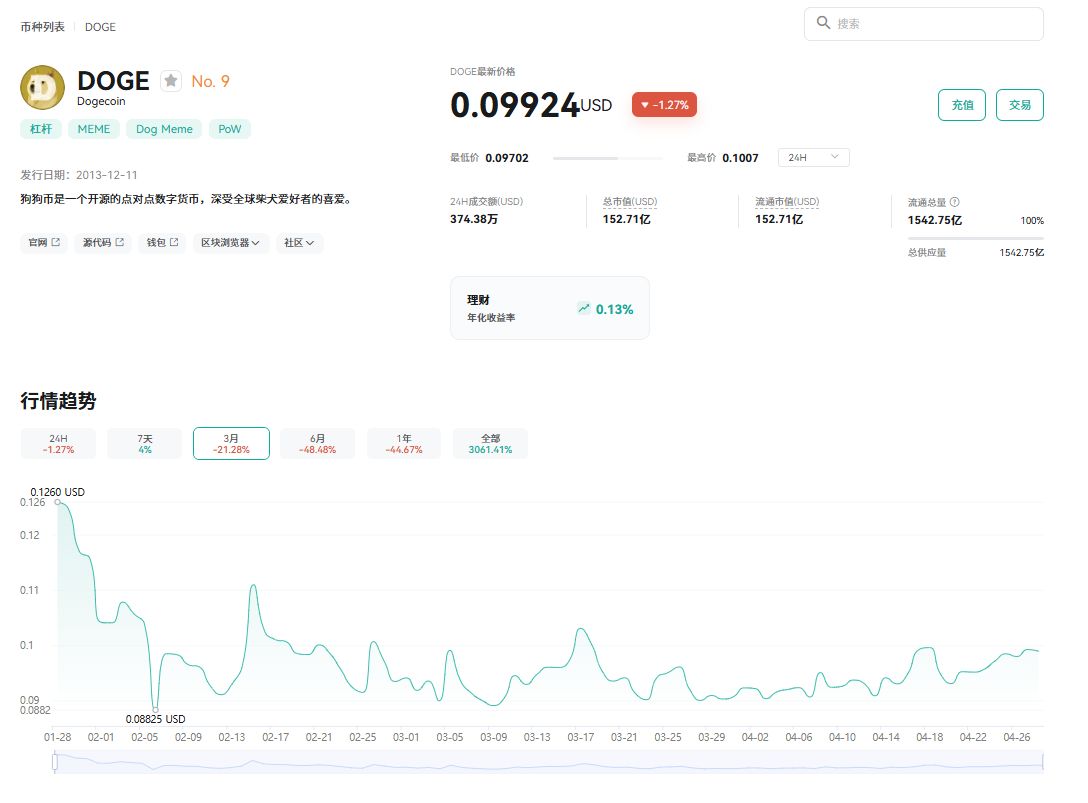
Task: Click the No. 9 rank label
Action: (210, 81)
